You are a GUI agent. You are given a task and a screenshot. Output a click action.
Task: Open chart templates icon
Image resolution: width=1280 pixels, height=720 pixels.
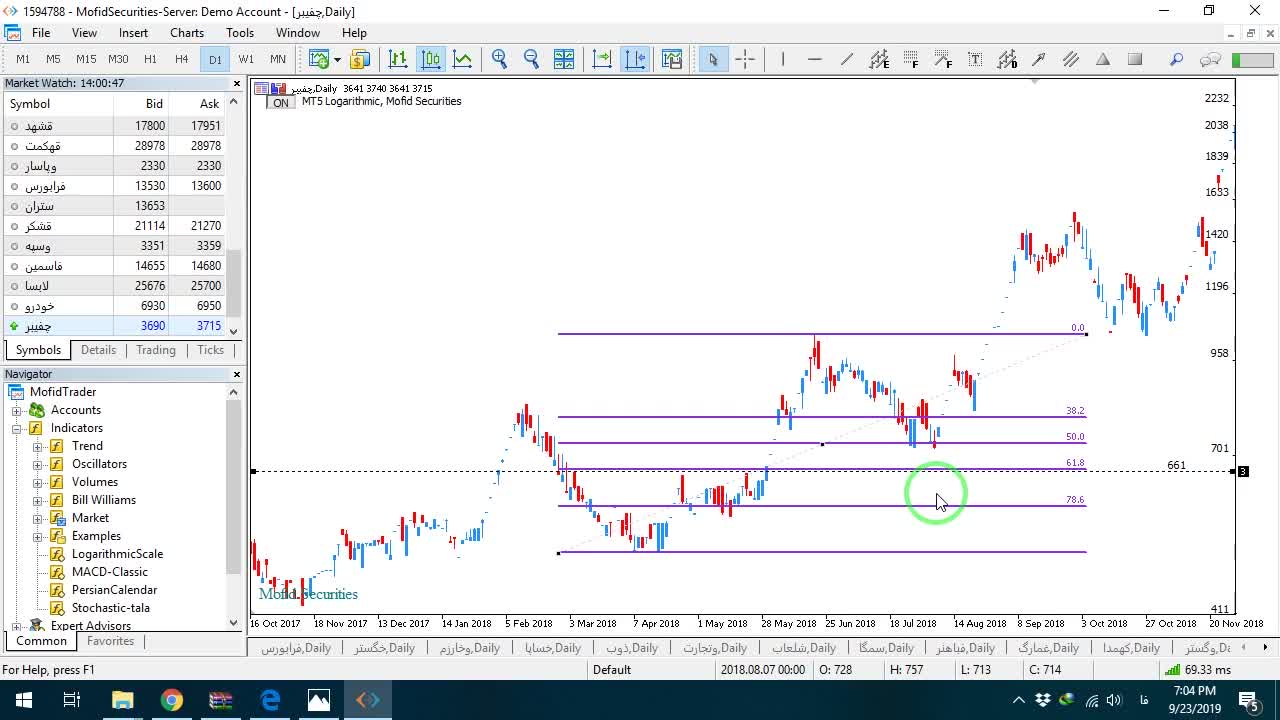pyautogui.click(x=672, y=59)
